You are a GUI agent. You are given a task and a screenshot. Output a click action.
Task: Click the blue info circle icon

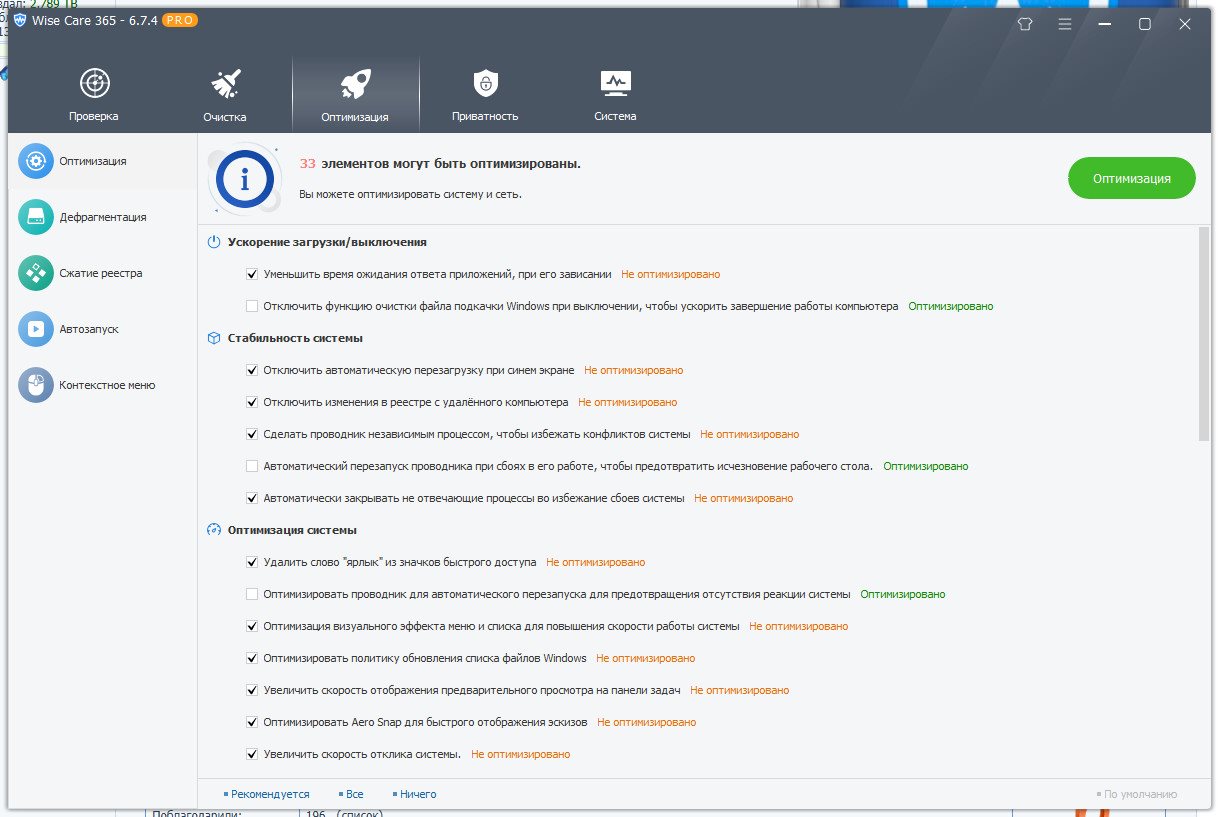244,180
